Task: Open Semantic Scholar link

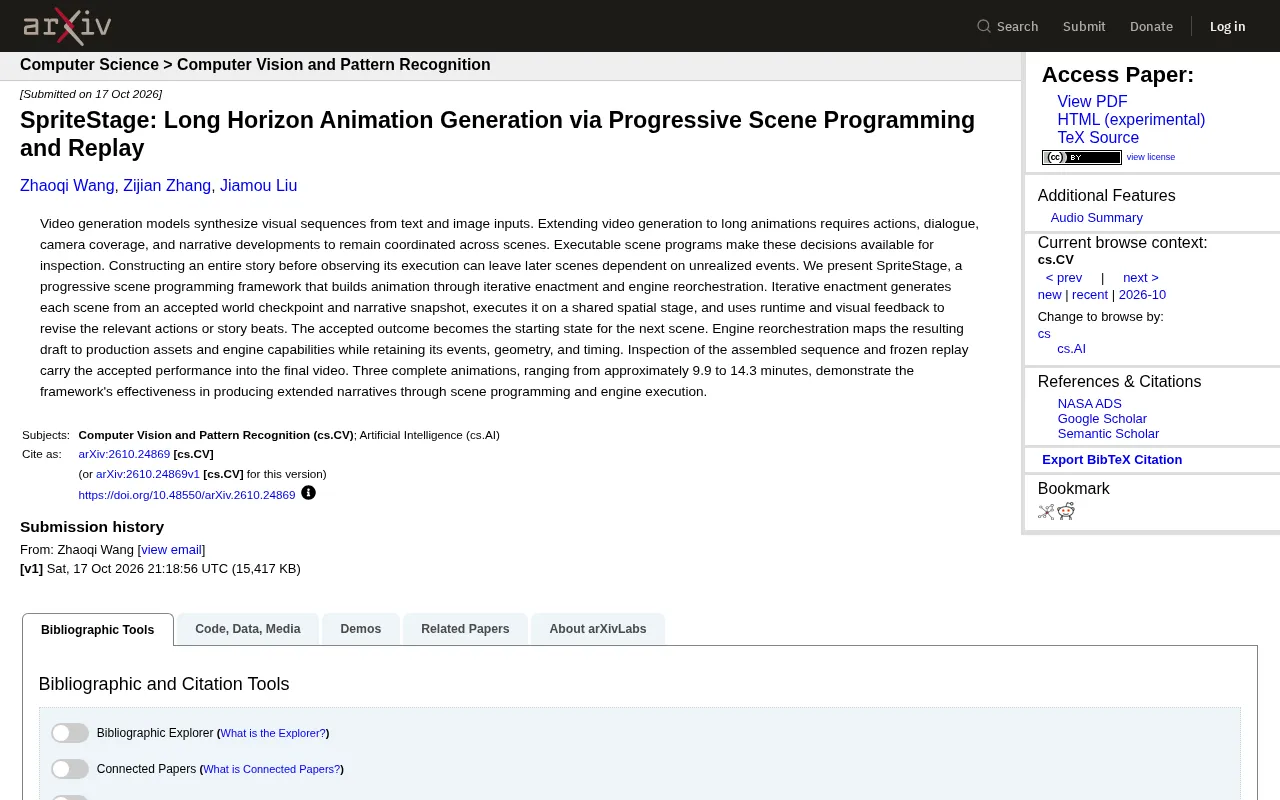Action: tap(1108, 434)
